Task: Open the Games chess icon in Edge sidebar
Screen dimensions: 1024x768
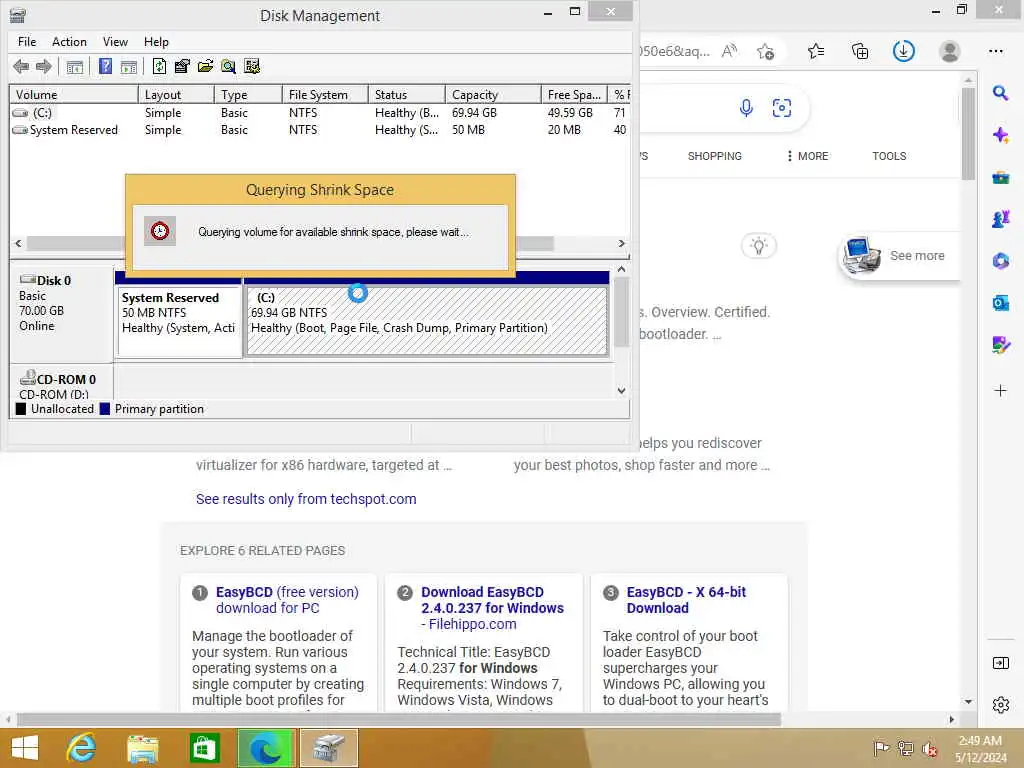Action: [1000, 219]
